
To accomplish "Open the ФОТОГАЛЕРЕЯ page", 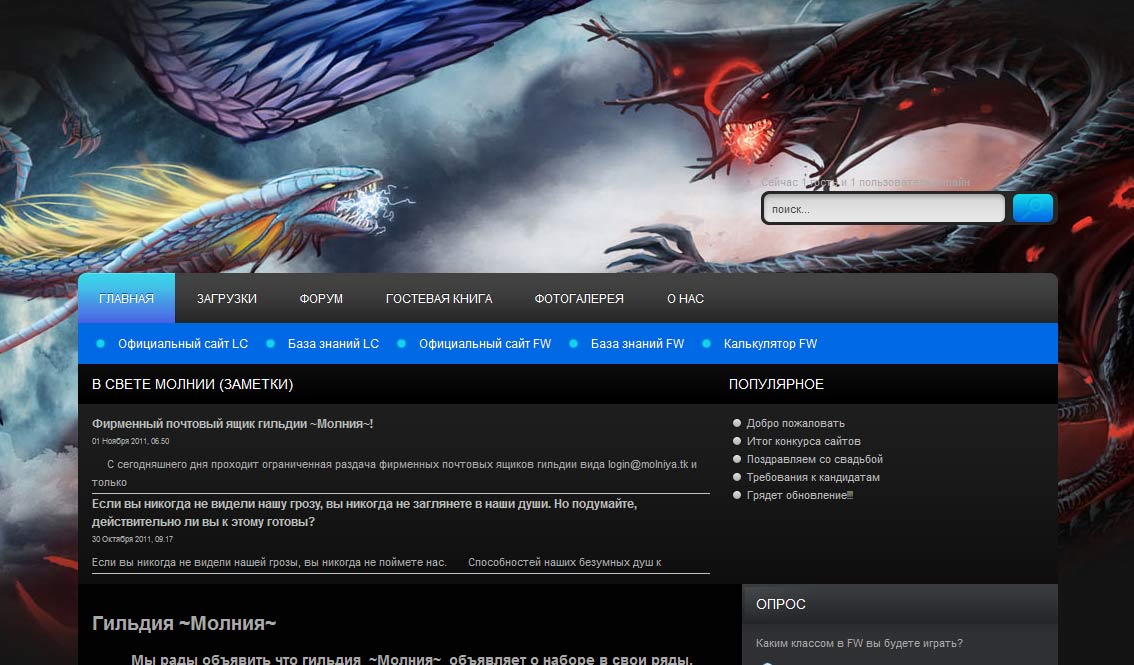I will 579,299.
